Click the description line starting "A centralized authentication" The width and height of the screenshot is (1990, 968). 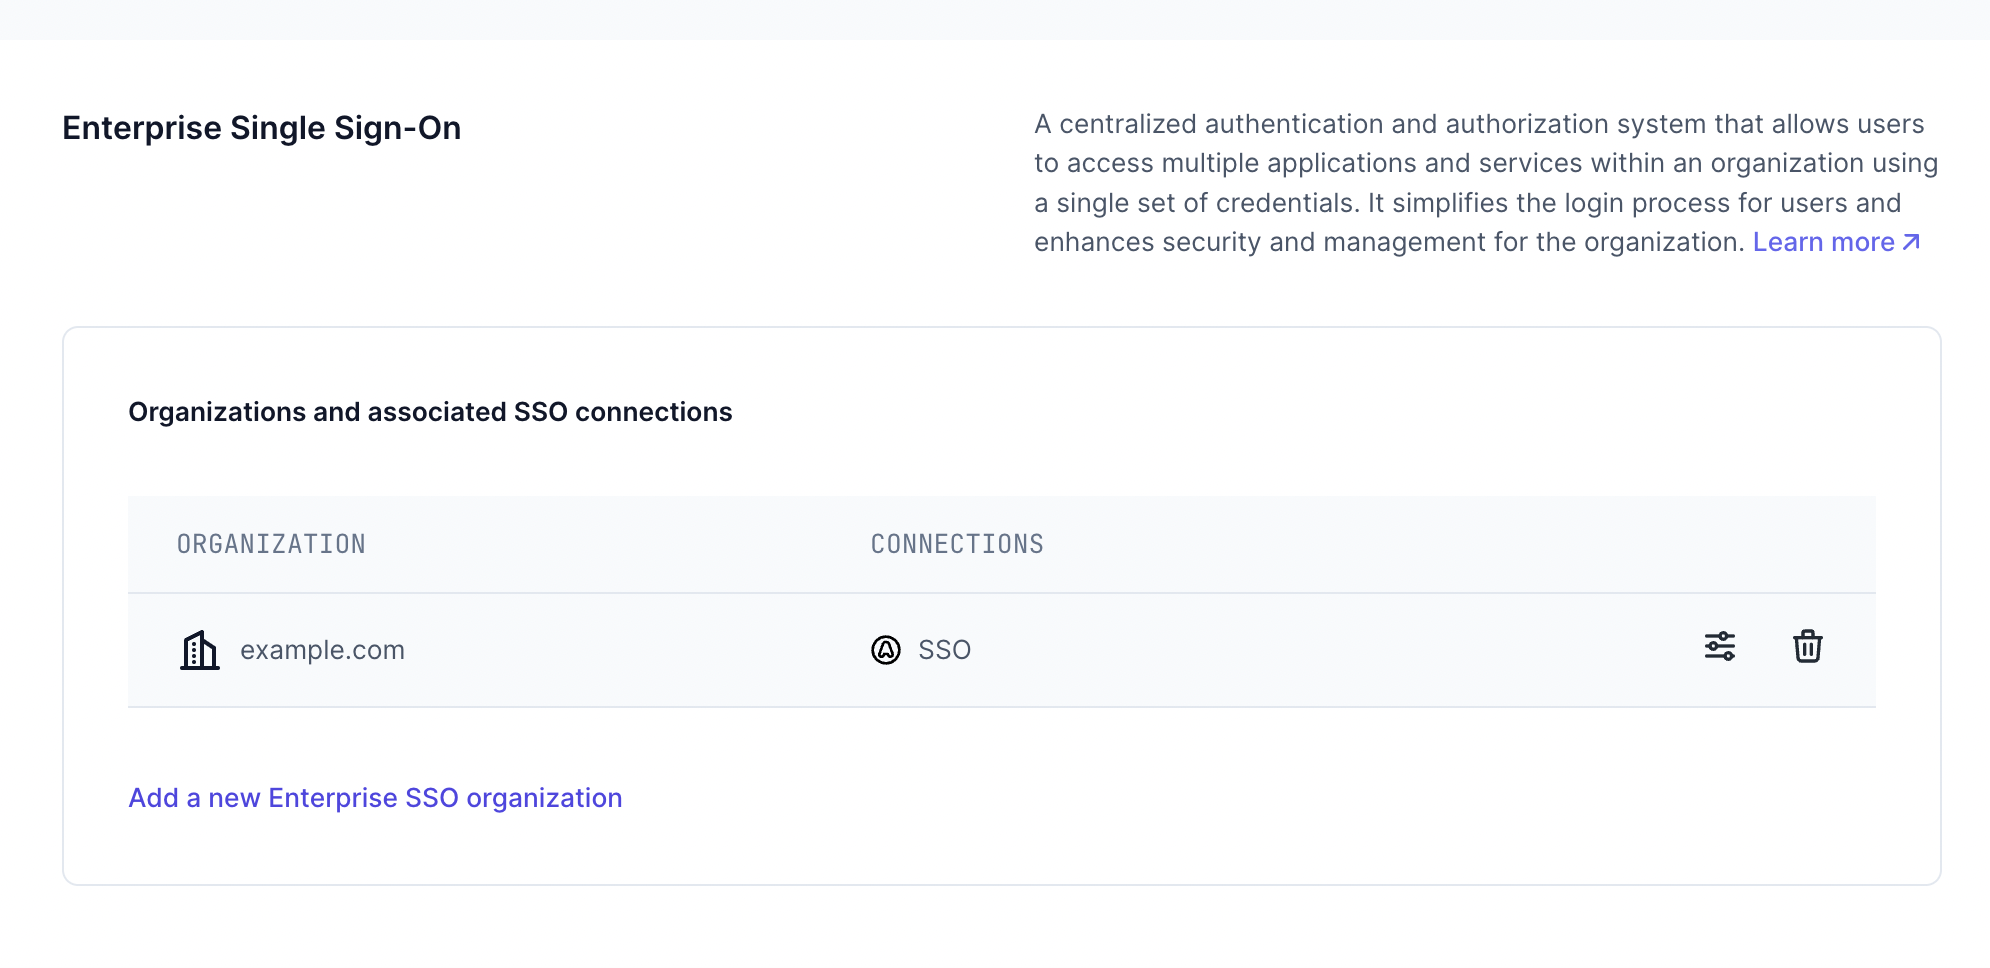coord(1478,124)
